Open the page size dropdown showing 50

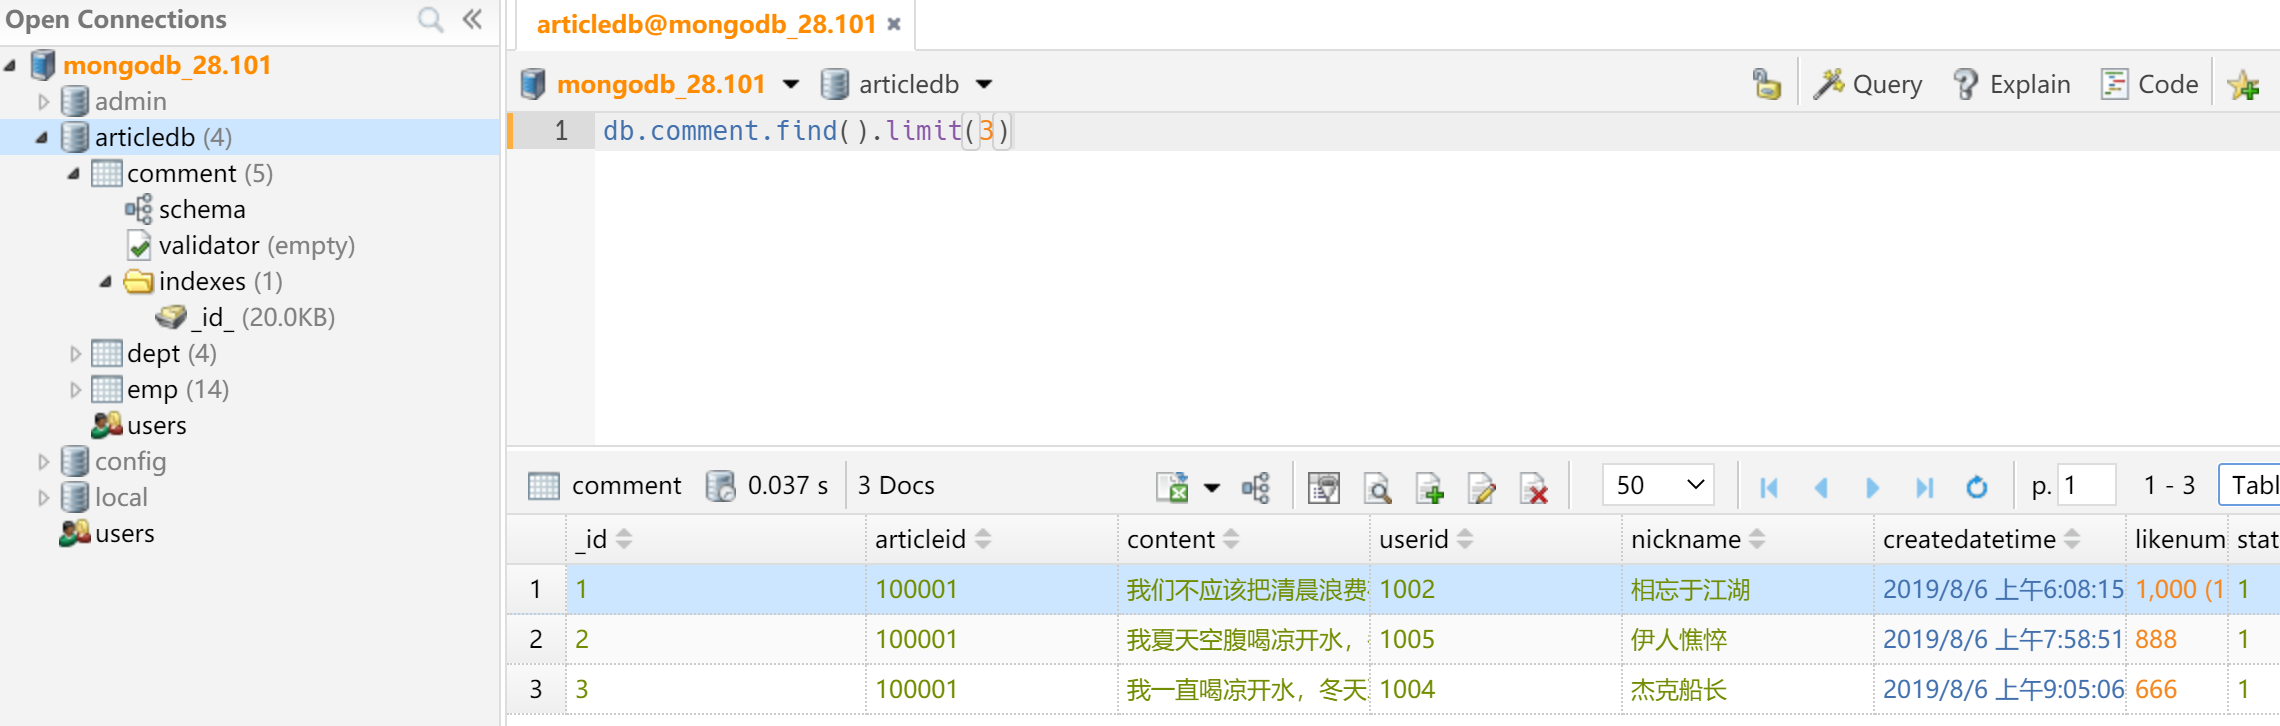(1658, 485)
